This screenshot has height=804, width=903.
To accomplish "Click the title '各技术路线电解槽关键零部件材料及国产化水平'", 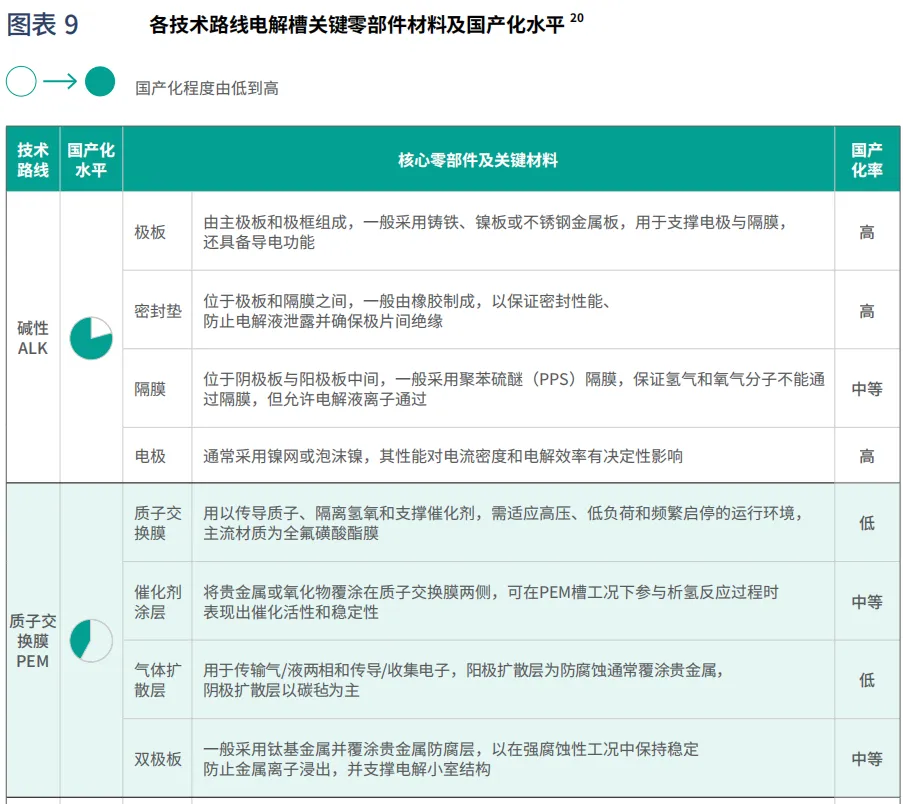I will coord(356,25).
